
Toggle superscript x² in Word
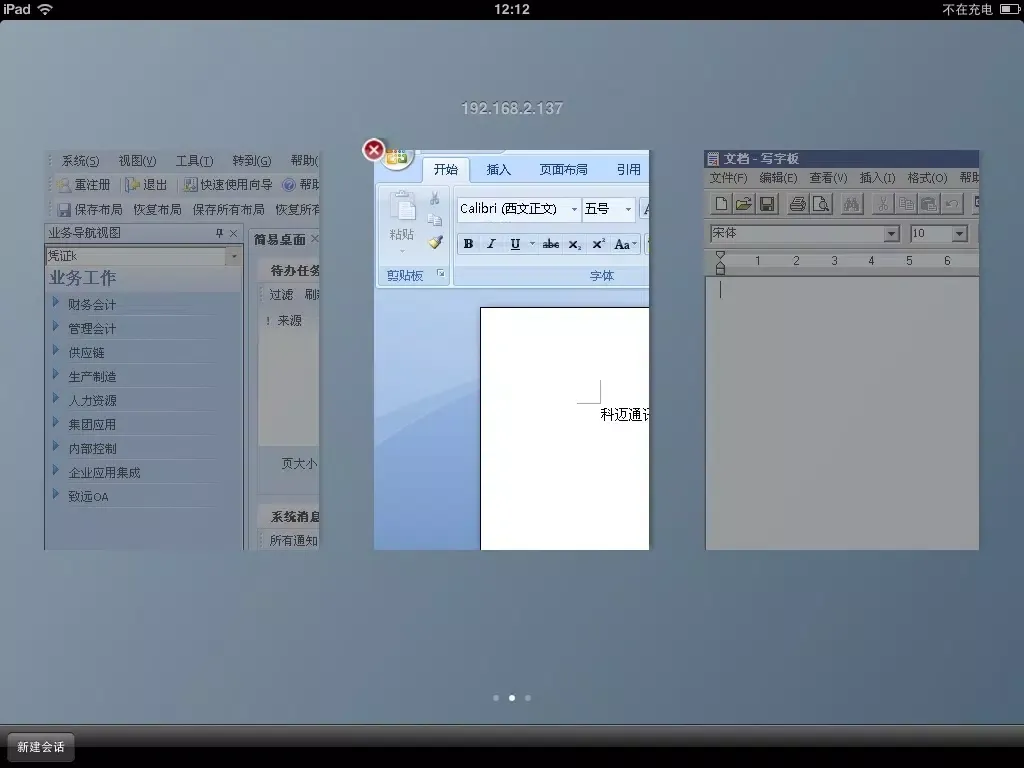598,244
